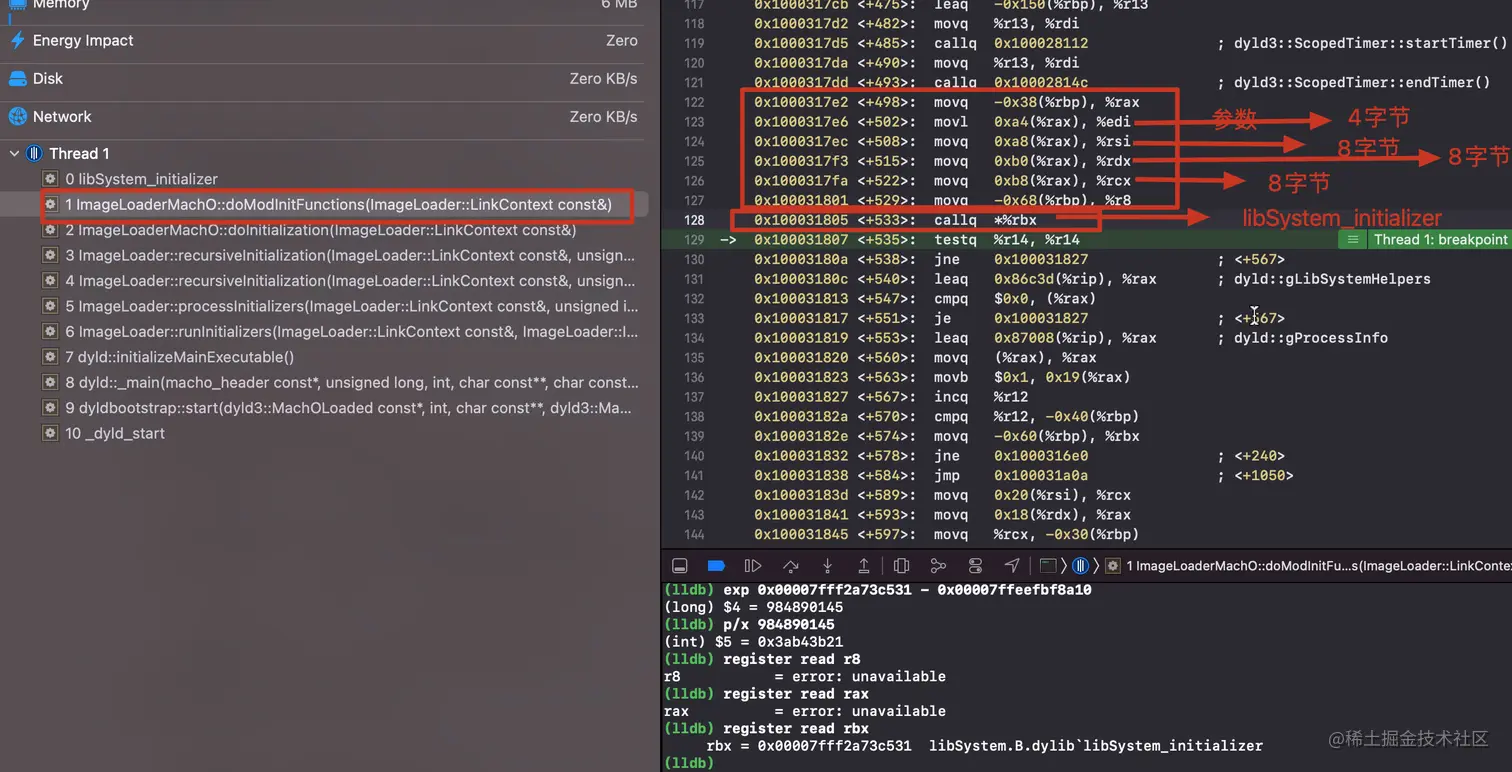Image resolution: width=1512 pixels, height=772 pixels.
Task: Open the Debug View Hierarchy tool
Action: tap(901, 566)
